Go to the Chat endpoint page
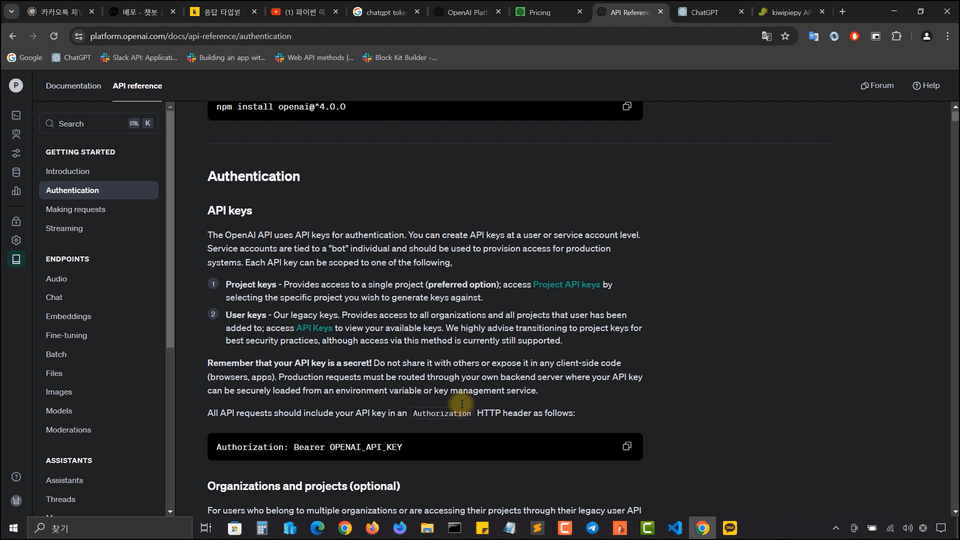The image size is (960, 540). tap(54, 297)
